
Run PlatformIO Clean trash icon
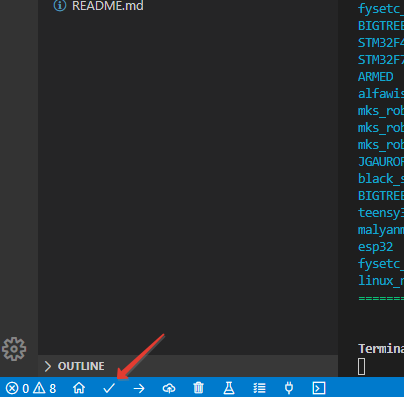pos(198,388)
